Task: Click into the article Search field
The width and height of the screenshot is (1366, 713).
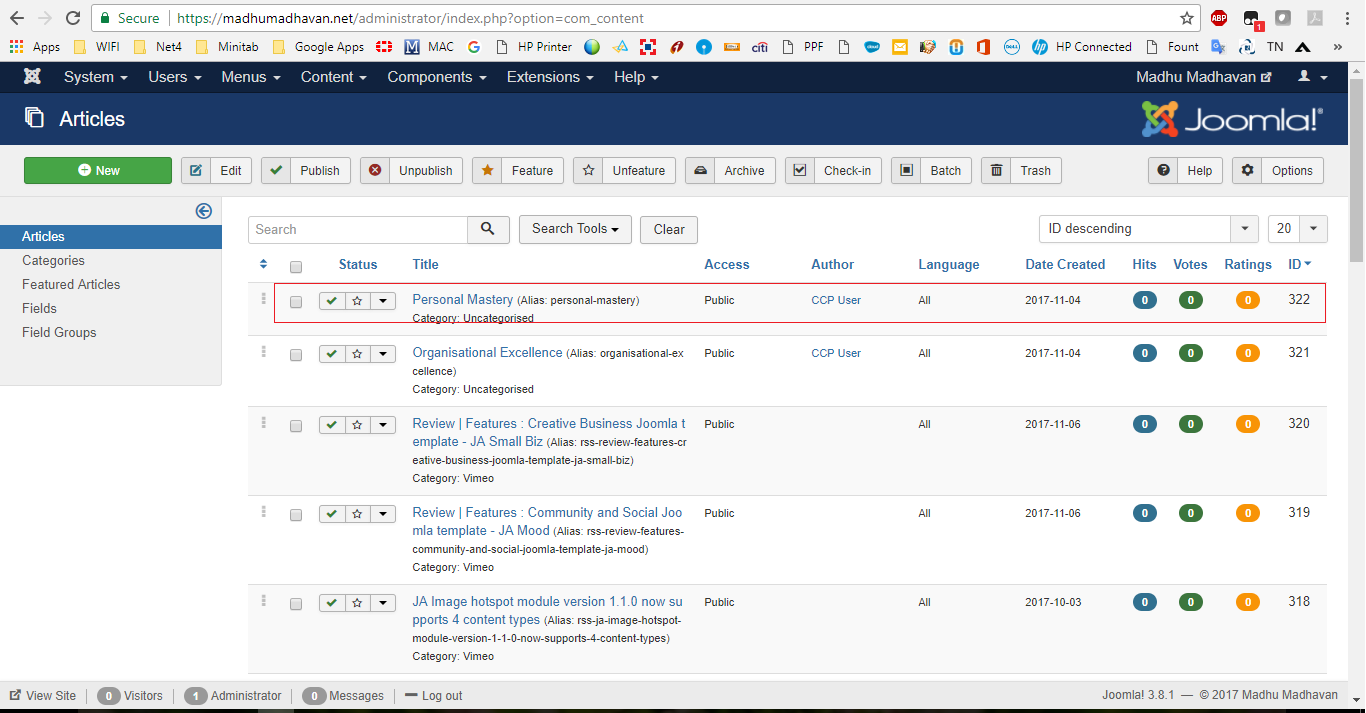Action: [358, 229]
